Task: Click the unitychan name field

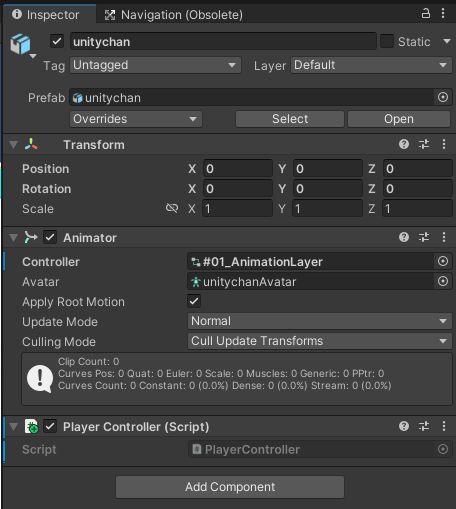Action: tap(223, 42)
